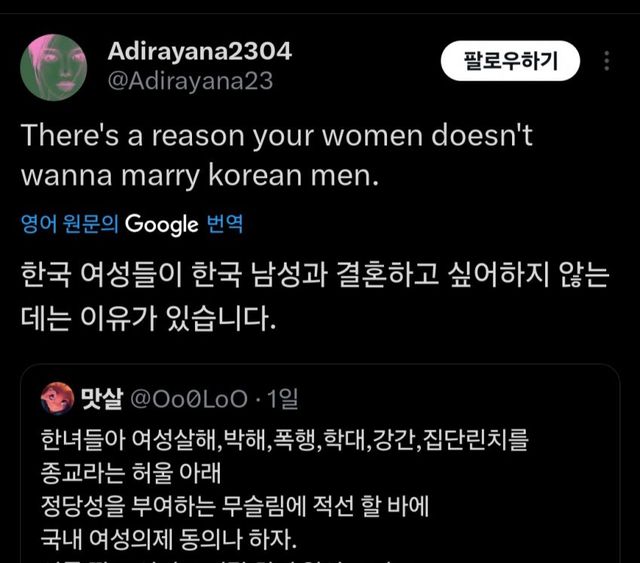The height and width of the screenshot is (563, 640).
Task: Click the quoted line 정당성을 부여하는 무슬림에
Action: point(235,506)
